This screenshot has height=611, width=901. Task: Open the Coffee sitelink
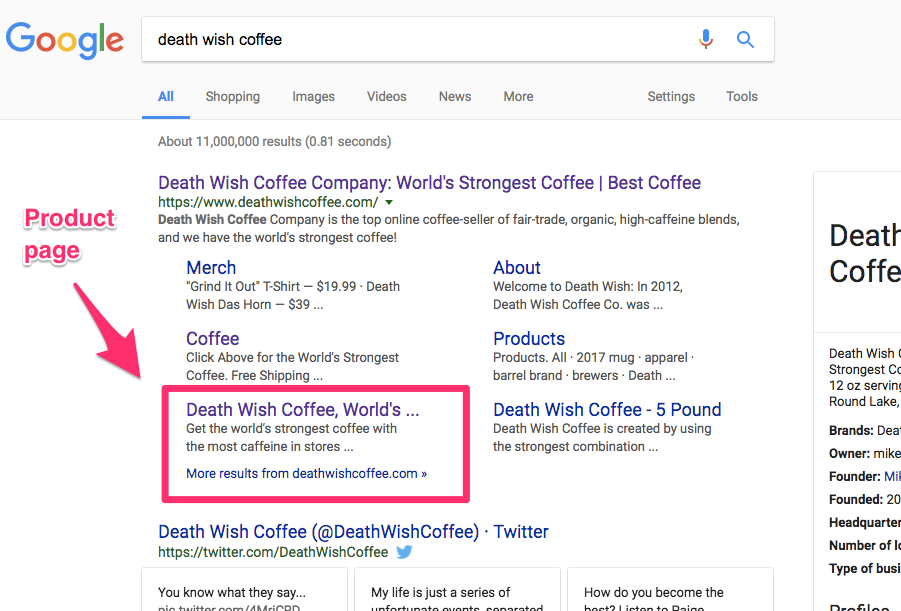(x=212, y=338)
